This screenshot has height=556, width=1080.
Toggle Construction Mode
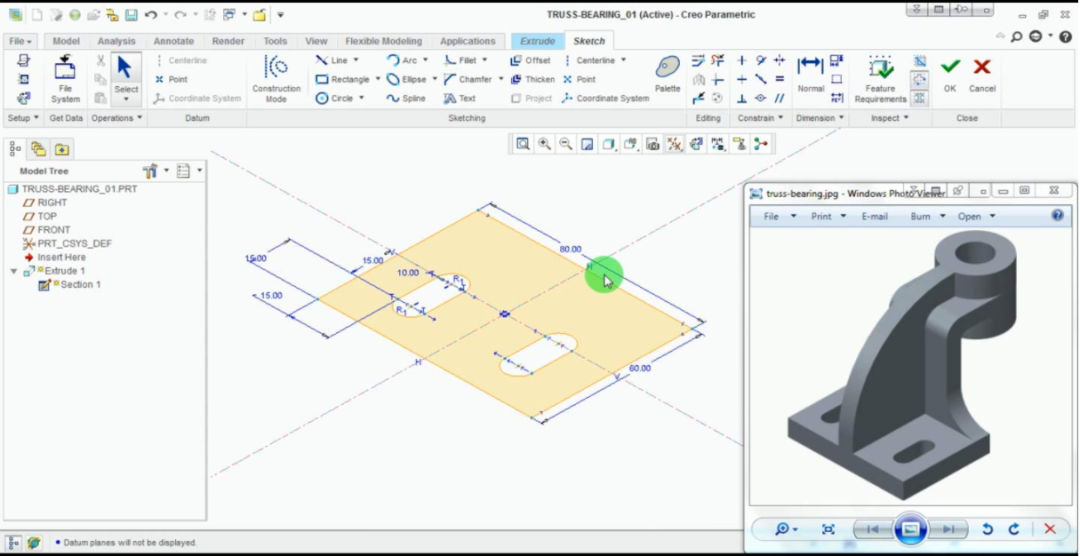[x=276, y=77]
